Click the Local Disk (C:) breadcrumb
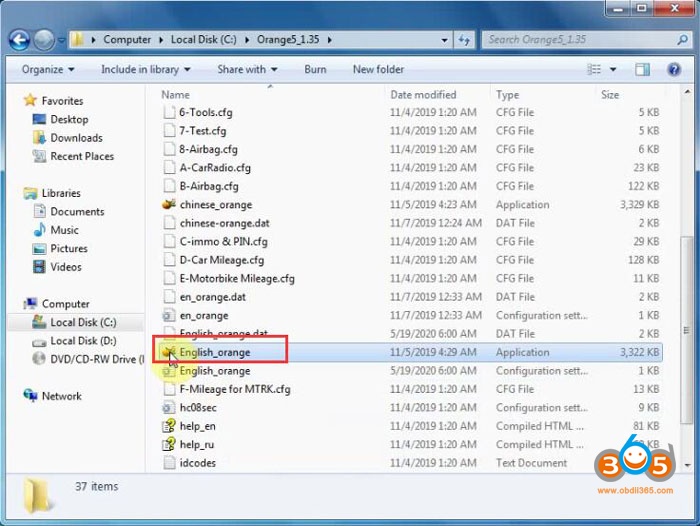 click(204, 40)
